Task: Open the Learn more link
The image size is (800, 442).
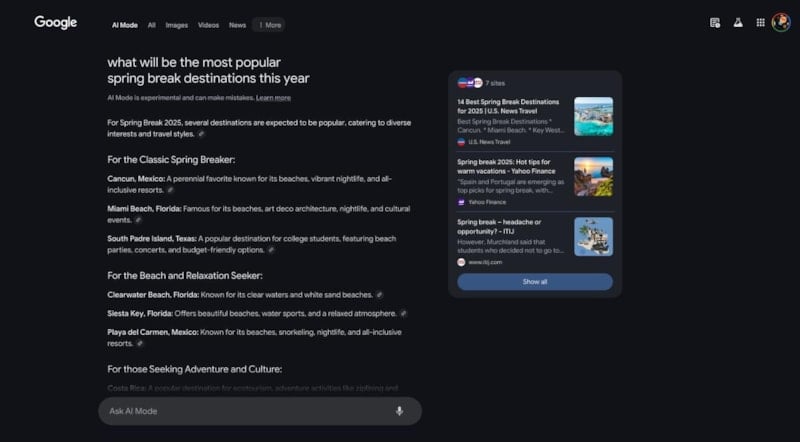Action: 273,98
